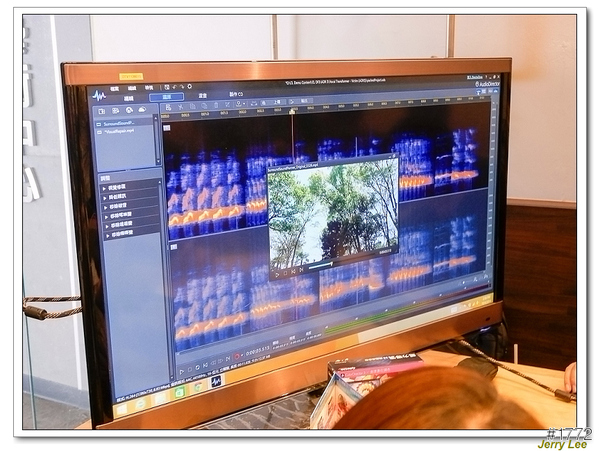Click the second import icon in the library
This screenshot has height=451, width=600.
tap(115, 111)
